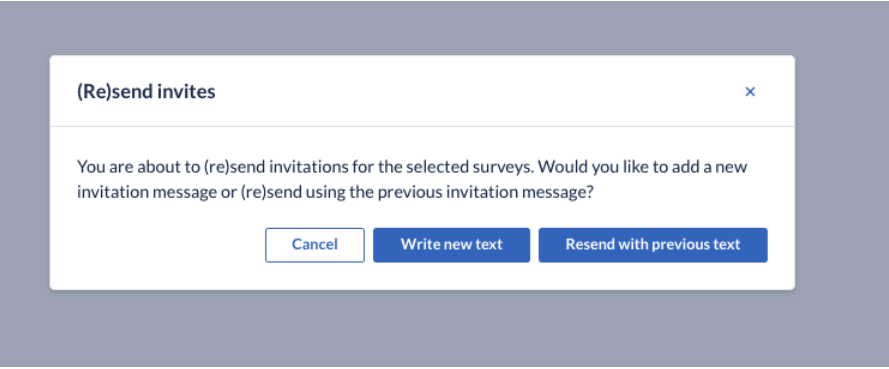The height and width of the screenshot is (369, 889).
Task: Click the (Re)send invites dialog title
Action: 146,92
